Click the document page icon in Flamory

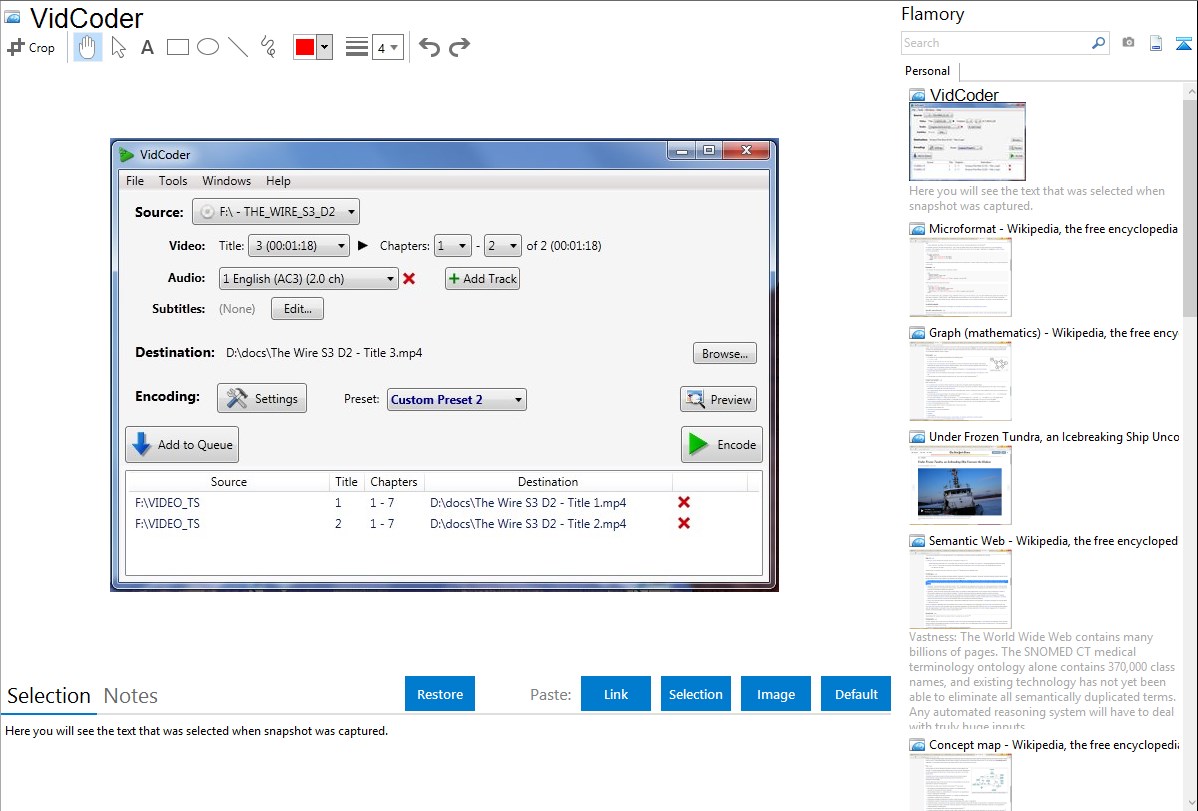pos(1156,43)
